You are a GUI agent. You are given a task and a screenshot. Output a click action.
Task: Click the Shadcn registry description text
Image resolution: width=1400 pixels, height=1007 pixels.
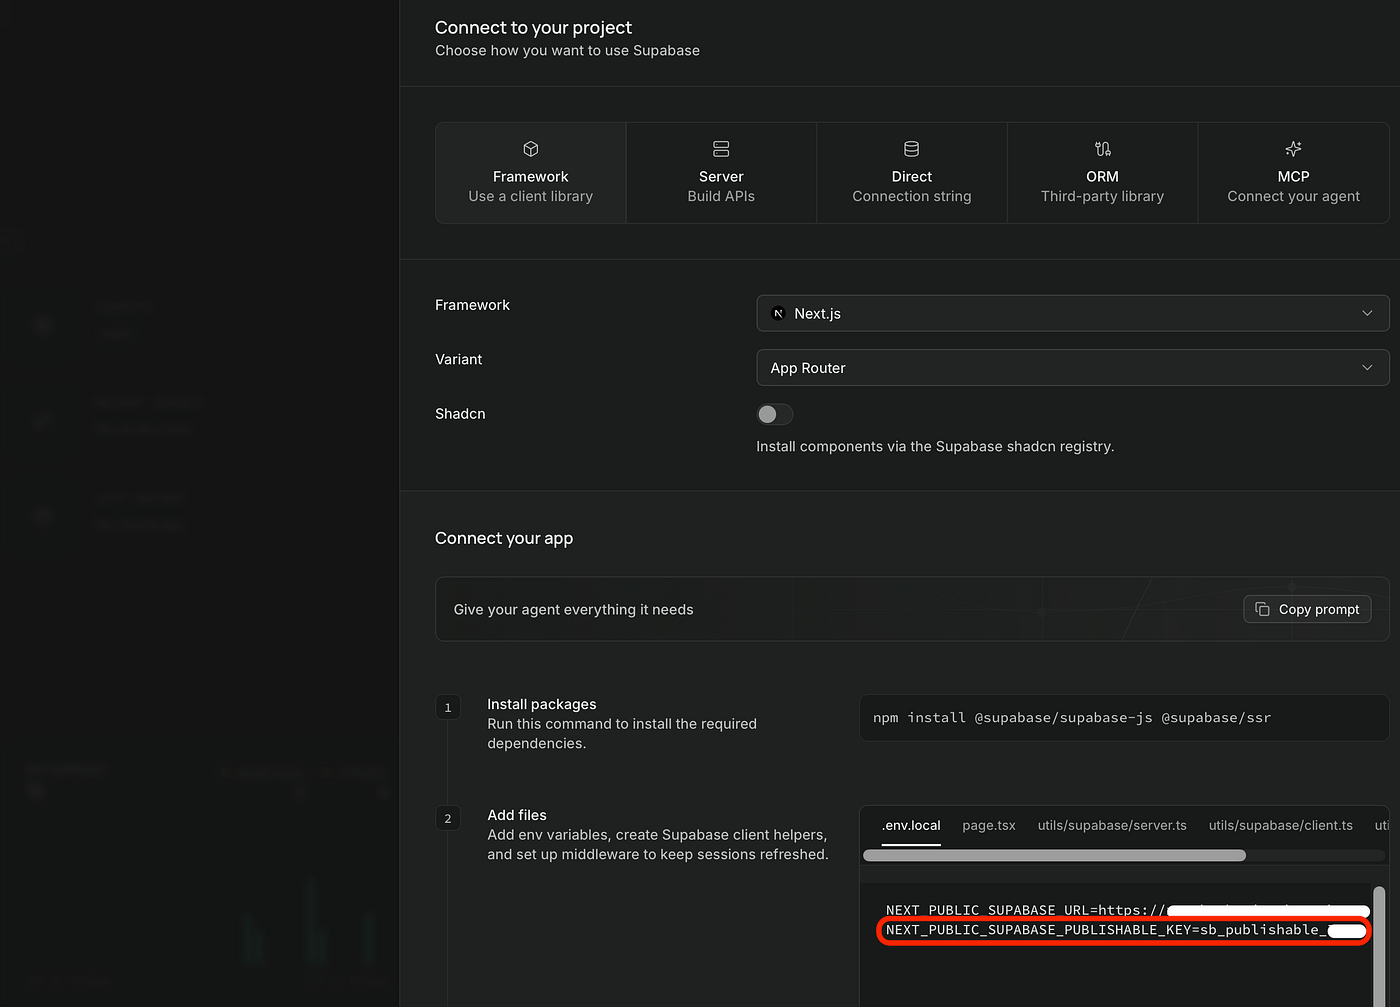tap(935, 447)
